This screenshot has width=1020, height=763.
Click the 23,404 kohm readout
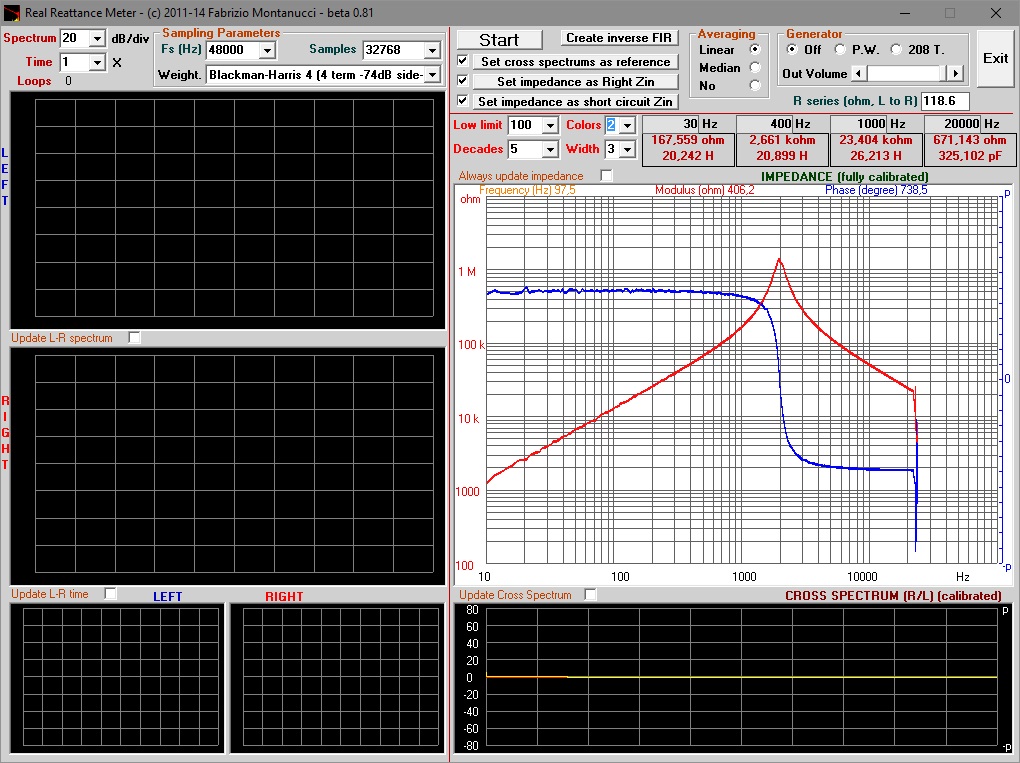876,140
